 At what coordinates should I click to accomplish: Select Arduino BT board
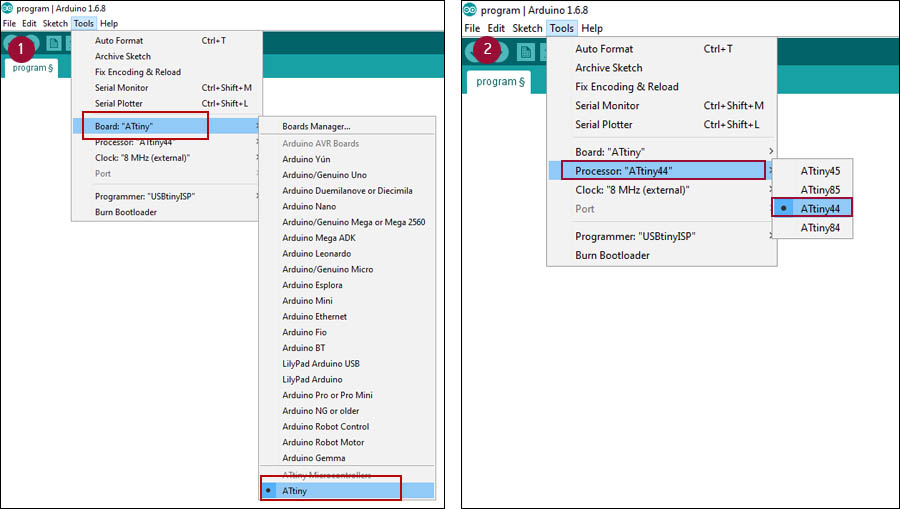pos(347,348)
